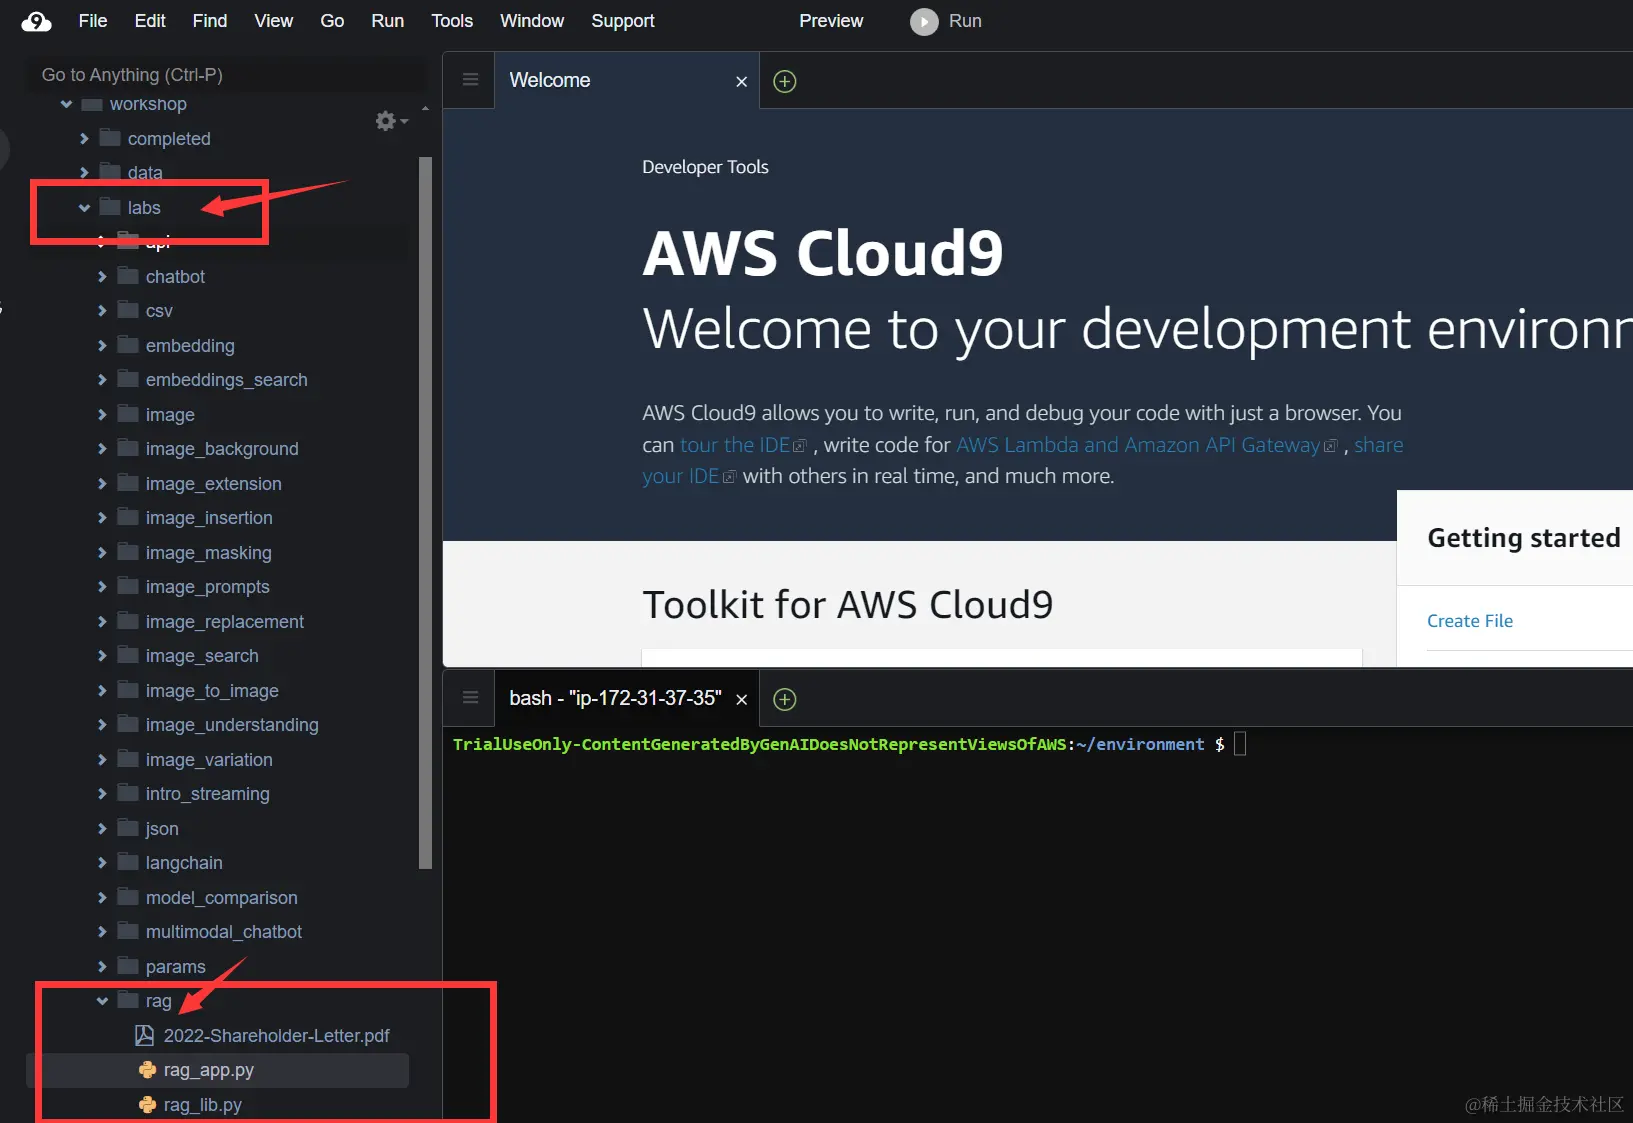The width and height of the screenshot is (1633, 1123).
Task: Open the Edit menu
Action: (x=150, y=21)
